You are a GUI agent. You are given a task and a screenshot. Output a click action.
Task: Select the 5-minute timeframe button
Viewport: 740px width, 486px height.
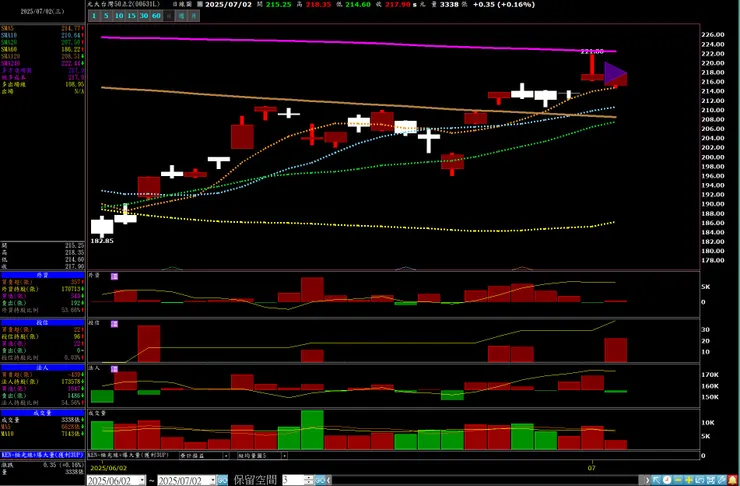click(106, 16)
